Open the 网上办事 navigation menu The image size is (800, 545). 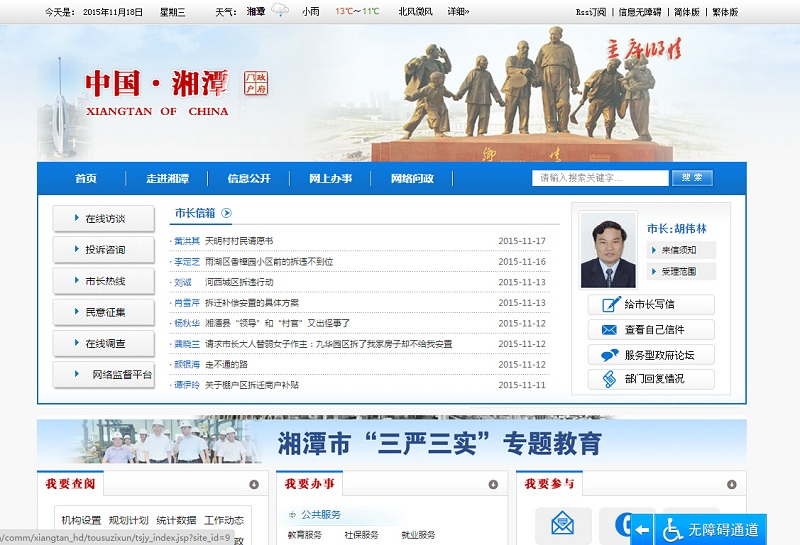coord(330,179)
